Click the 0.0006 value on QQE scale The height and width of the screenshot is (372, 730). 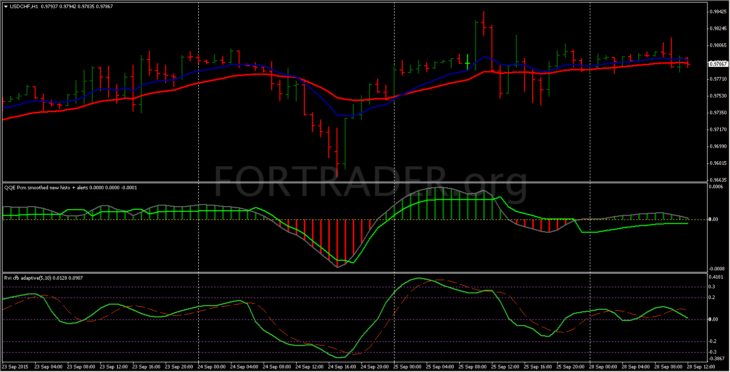coord(715,187)
